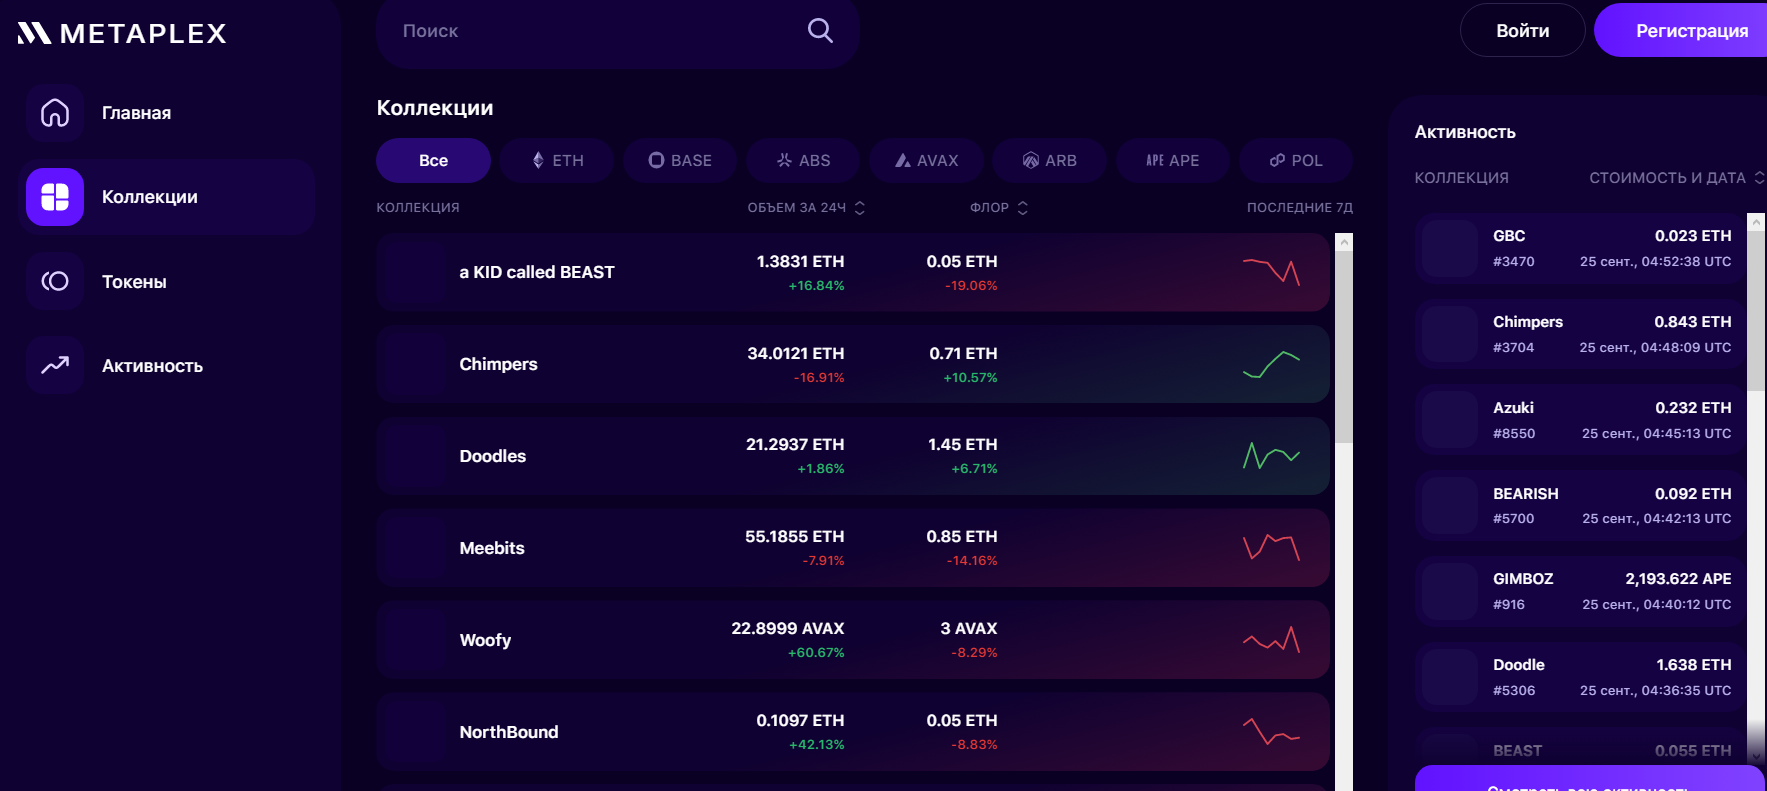Open Chimpers #3704 activity entry
This screenshot has width=1767, height=791.
point(1580,334)
